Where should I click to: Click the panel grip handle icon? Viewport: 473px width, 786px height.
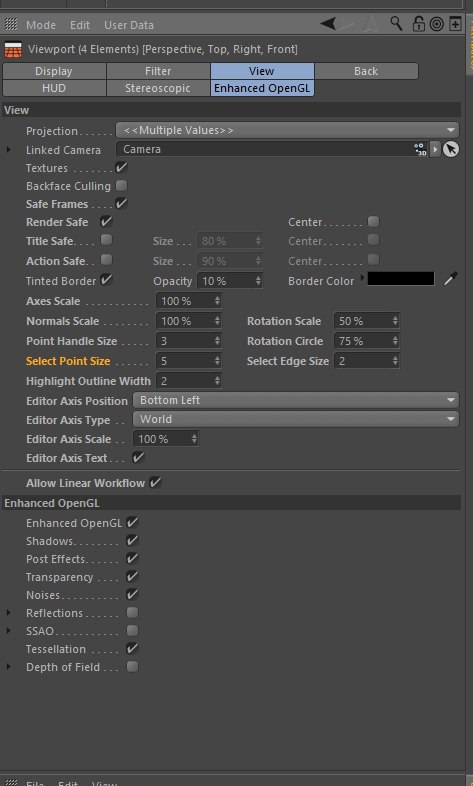(x=11, y=24)
